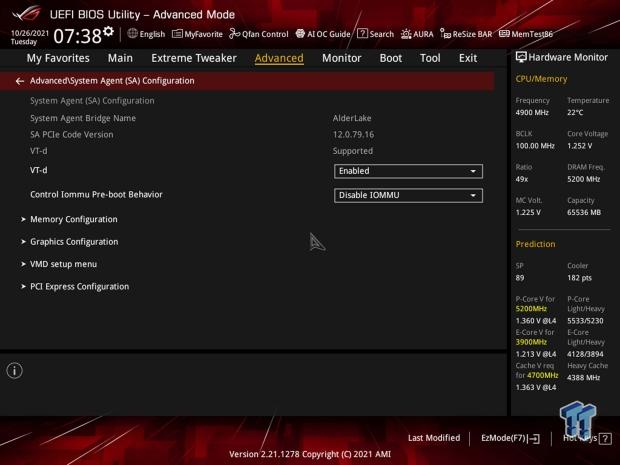Click the Advanced\System Agent (SA) Configuration breadcrumb
The width and height of the screenshot is (620, 465).
point(112,81)
